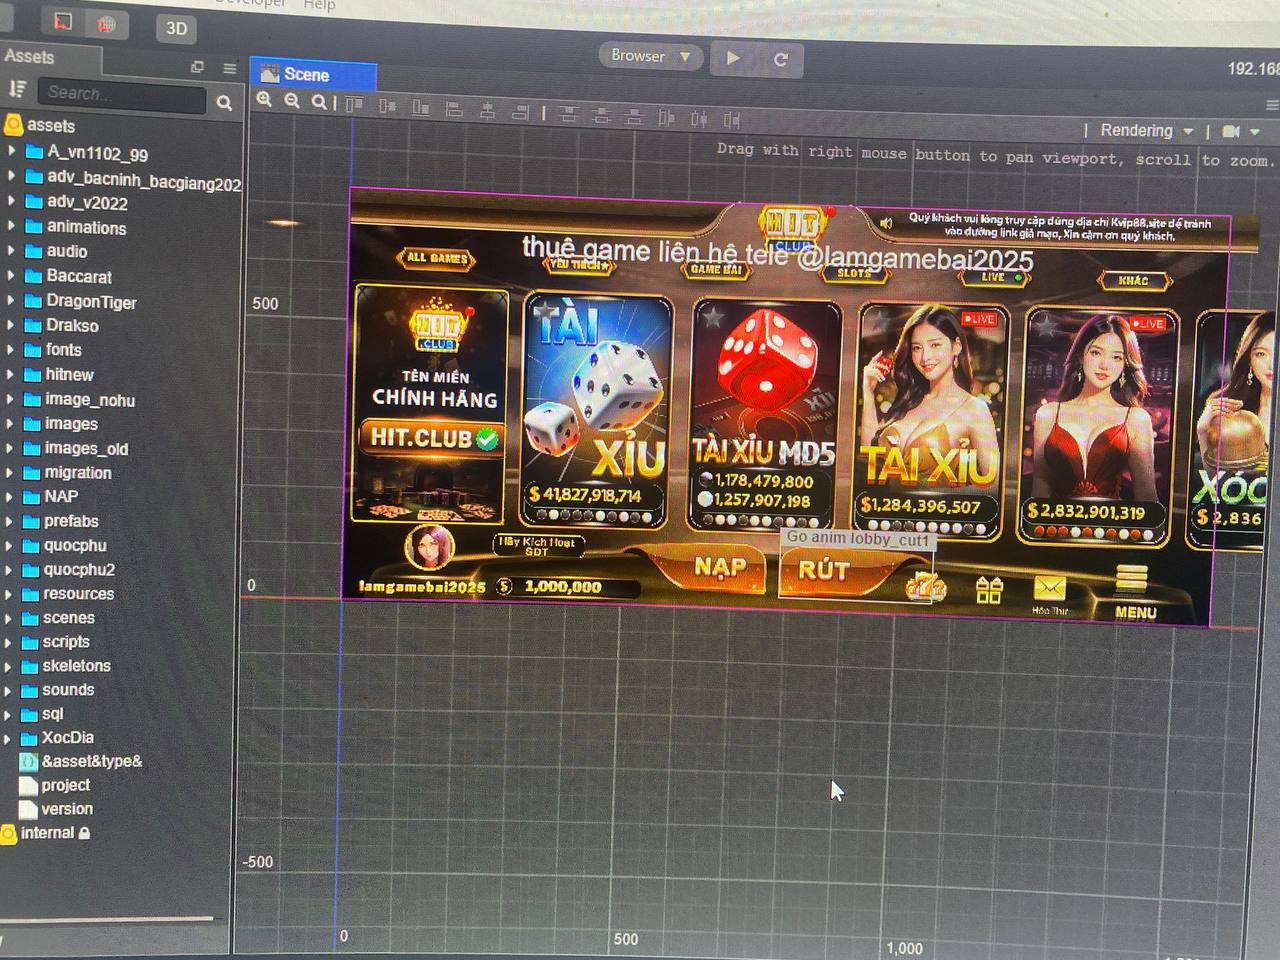Expand the Baccarat folder arrow

[x=11, y=275]
